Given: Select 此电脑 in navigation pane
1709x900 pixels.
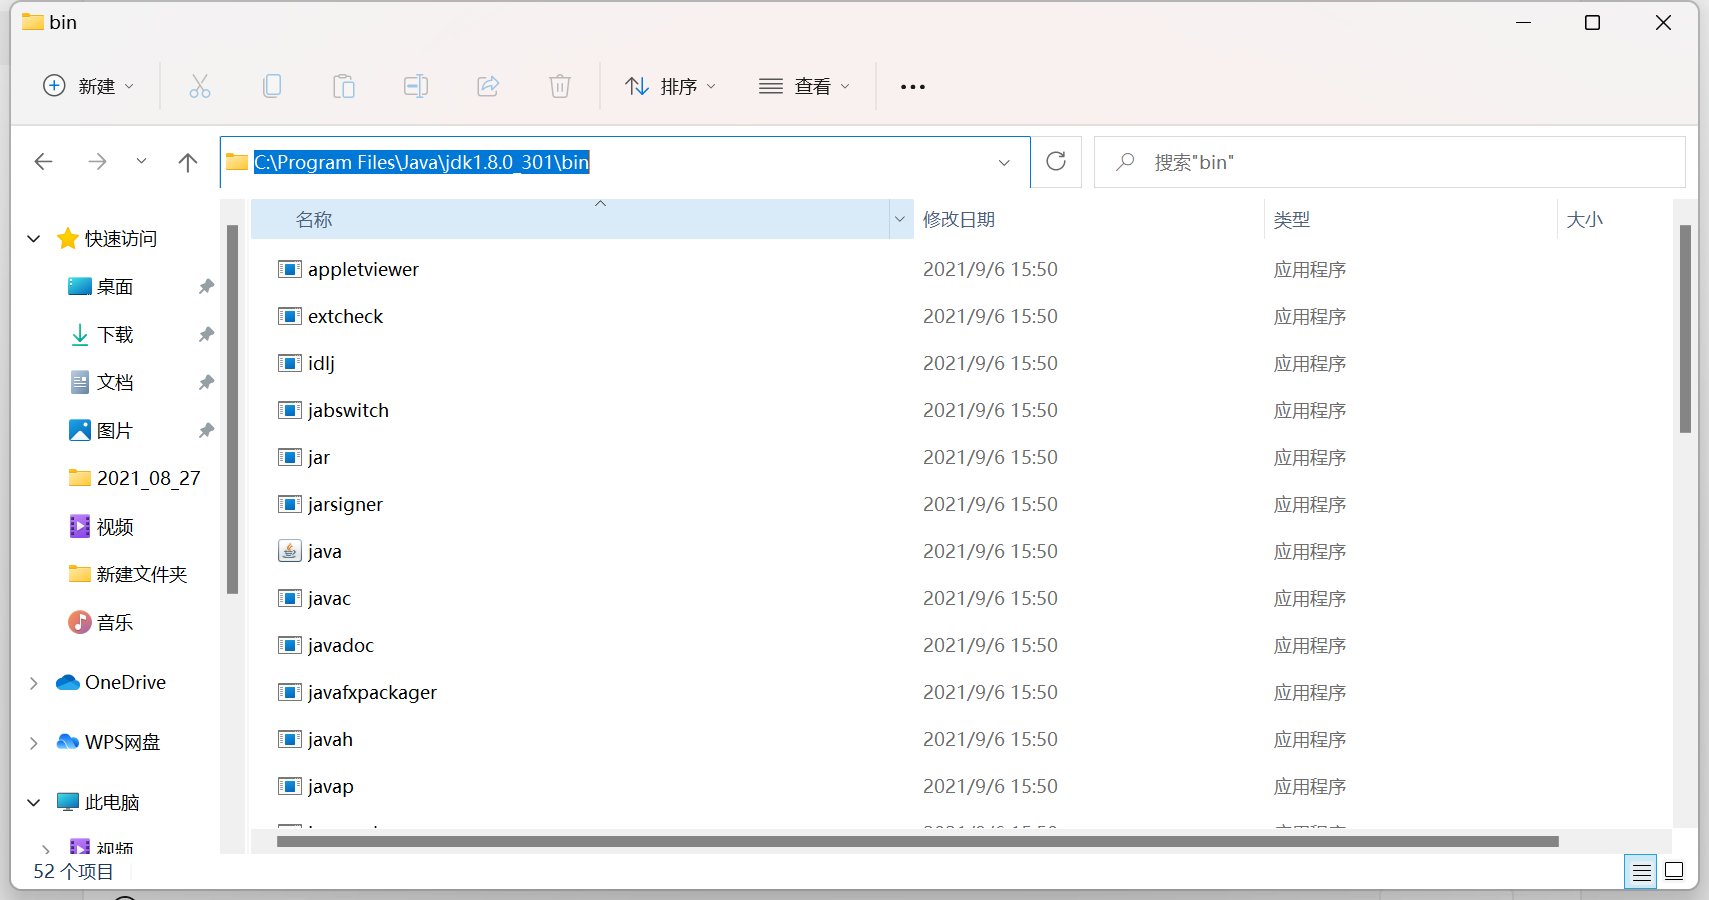Looking at the screenshot, I should tap(98, 803).
